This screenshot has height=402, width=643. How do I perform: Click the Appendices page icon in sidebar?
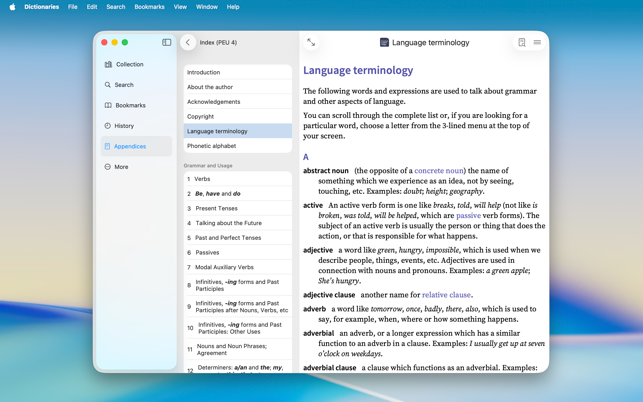coord(107,146)
